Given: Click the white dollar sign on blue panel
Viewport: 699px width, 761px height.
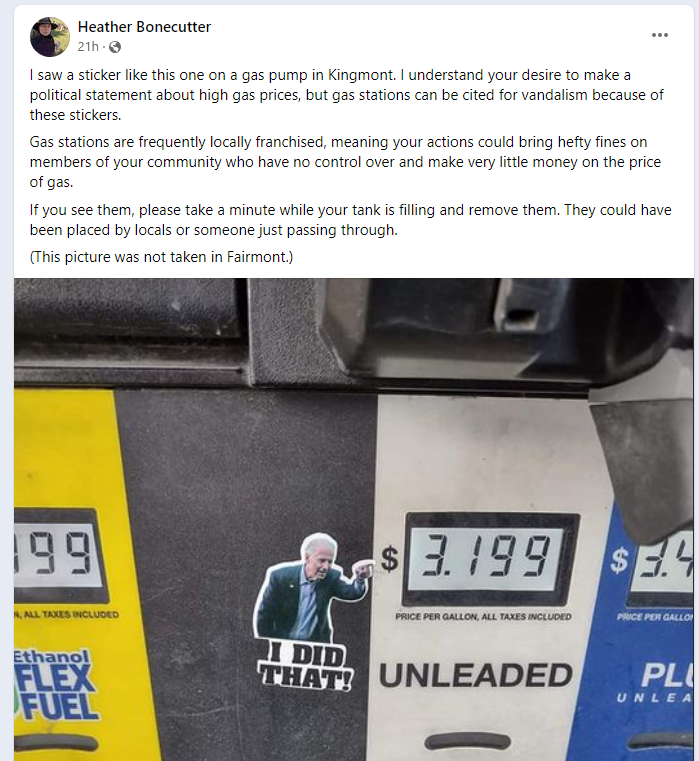Looking at the screenshot, I should 619,559.
